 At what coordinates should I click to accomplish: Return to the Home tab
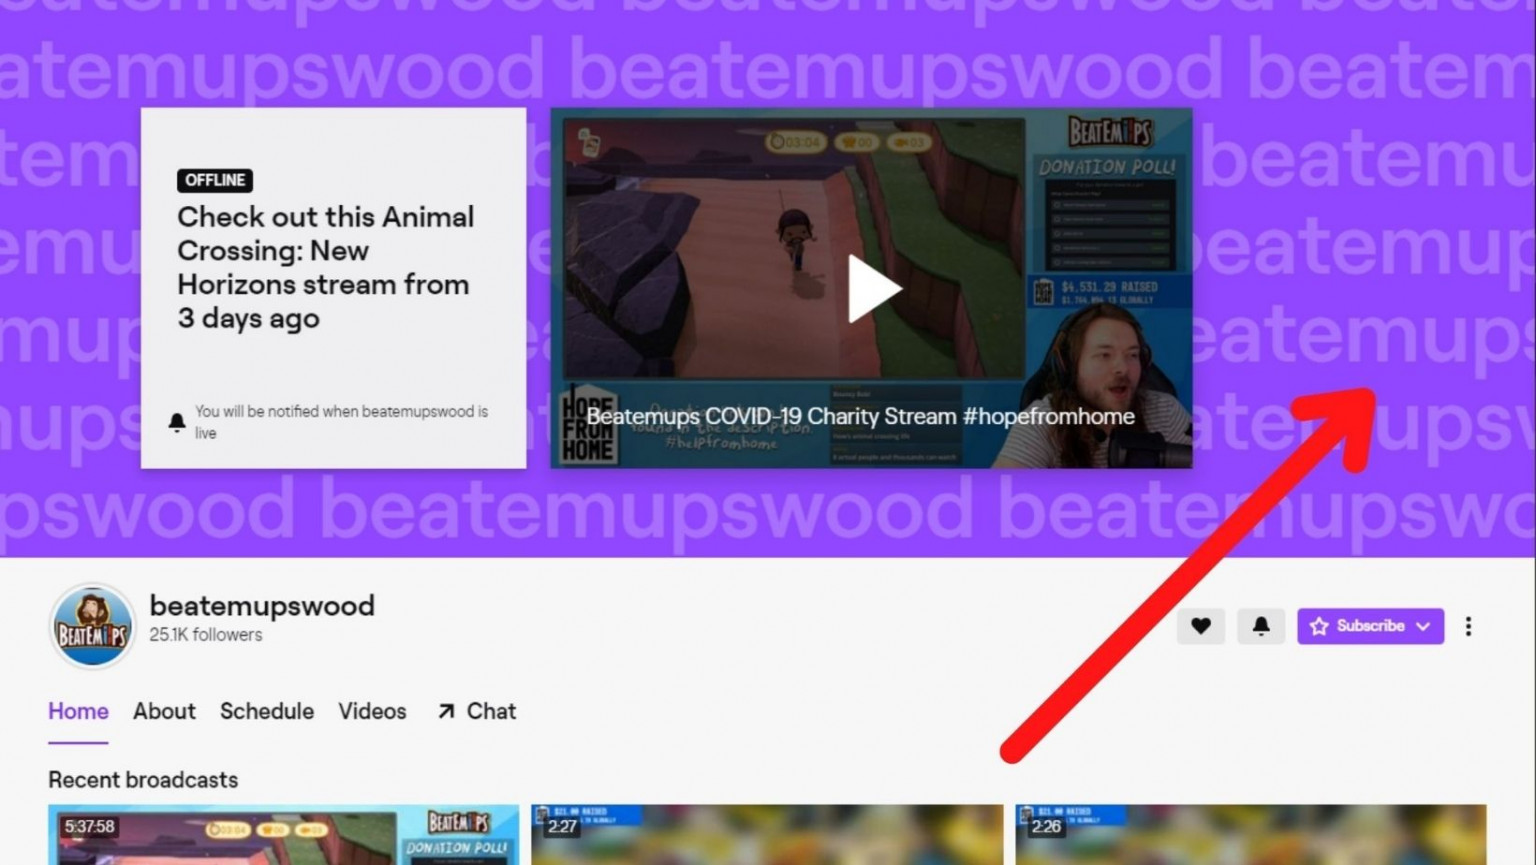(x=78, y=711)
